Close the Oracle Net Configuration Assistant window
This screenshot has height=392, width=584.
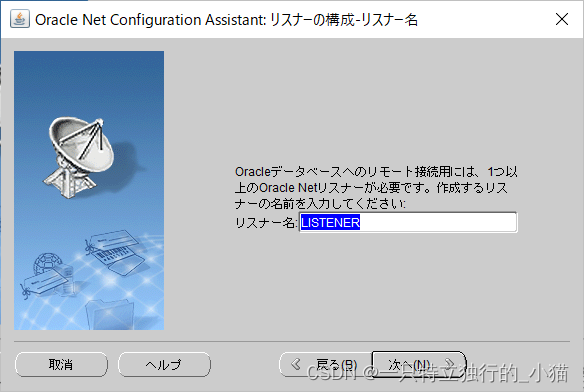(x=562, y=19)
